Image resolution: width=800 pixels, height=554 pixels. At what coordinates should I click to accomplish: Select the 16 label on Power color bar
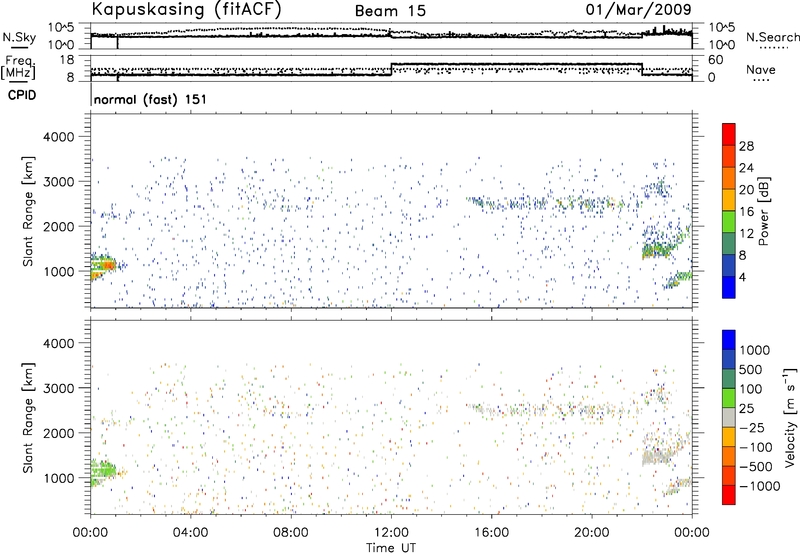(x=746, y=212)
